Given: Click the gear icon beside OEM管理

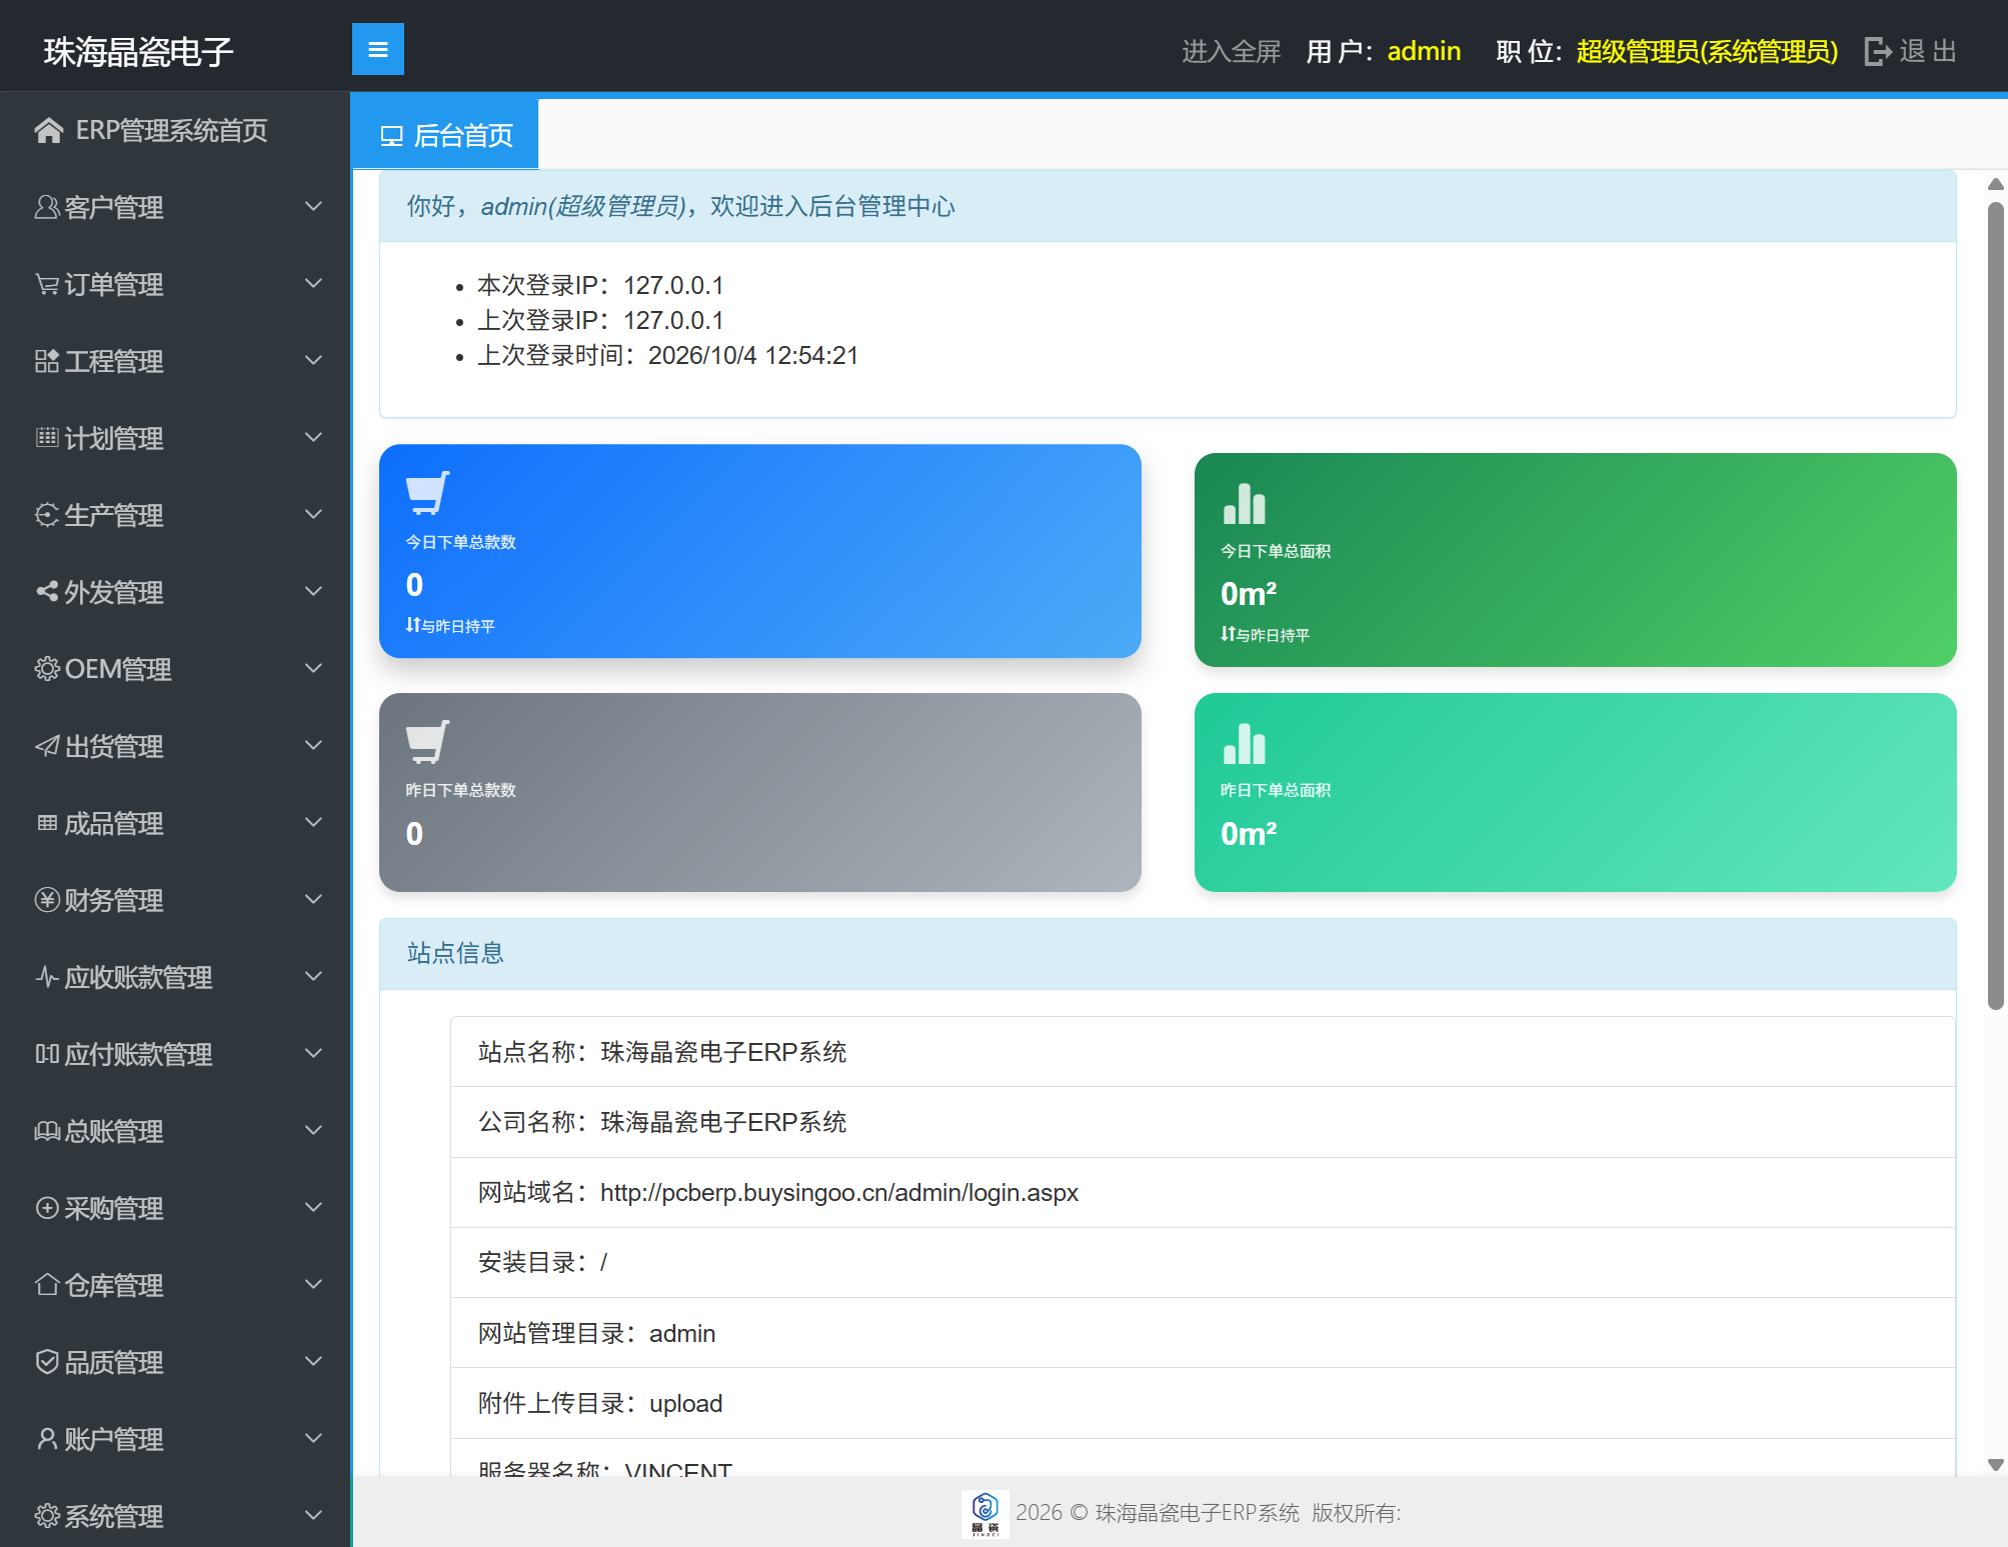Looking at the screenshot, I should pos(47,669).
